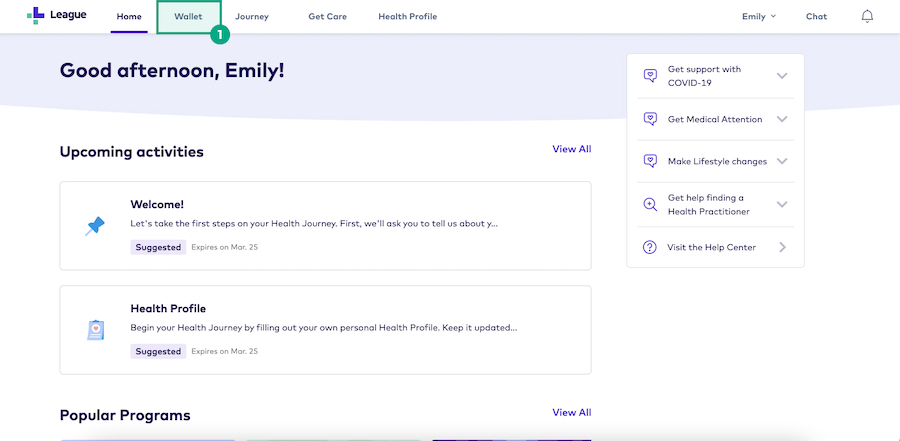Open the notifications bell
Image resolution: width=900 pixels, height=441 pixels.
click(x=867, y=17)
